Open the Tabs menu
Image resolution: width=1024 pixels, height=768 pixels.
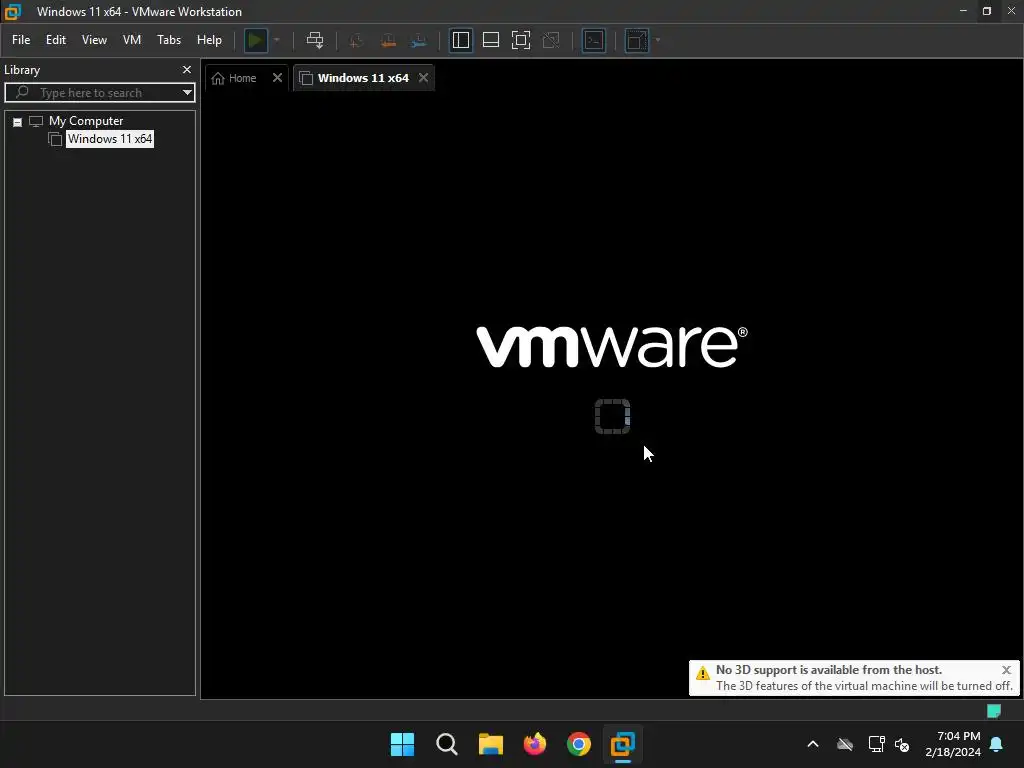[168, 40]
